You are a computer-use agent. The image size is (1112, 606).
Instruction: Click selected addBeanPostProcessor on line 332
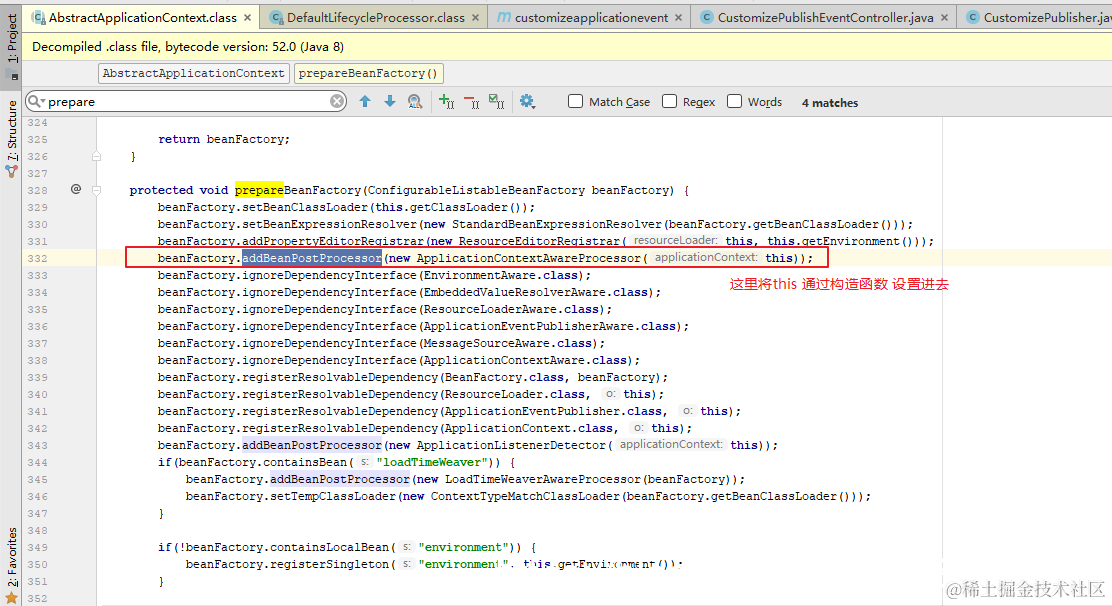311,258
